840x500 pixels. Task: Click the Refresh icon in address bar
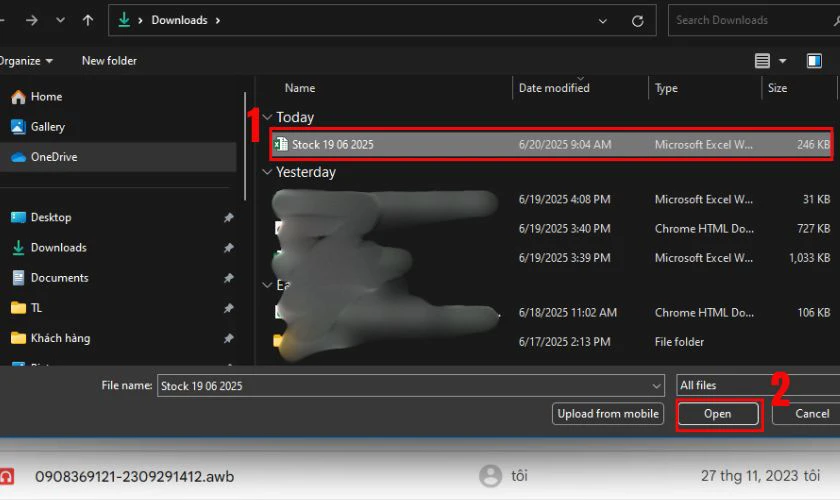(637, 20)
